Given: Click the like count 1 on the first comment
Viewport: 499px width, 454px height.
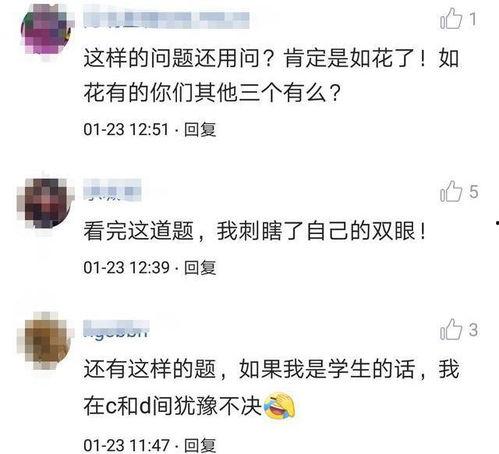Looking at the screenshot, I should point(473,19).
